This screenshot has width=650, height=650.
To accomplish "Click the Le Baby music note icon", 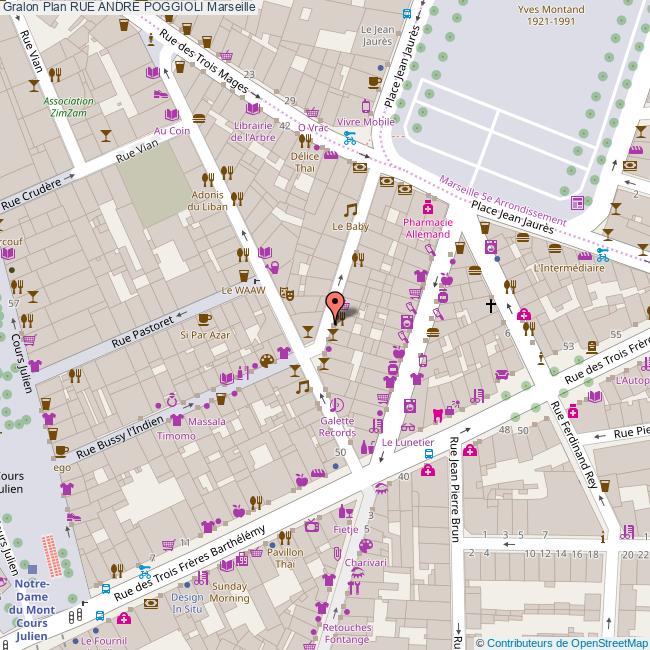I will (350, 210).
